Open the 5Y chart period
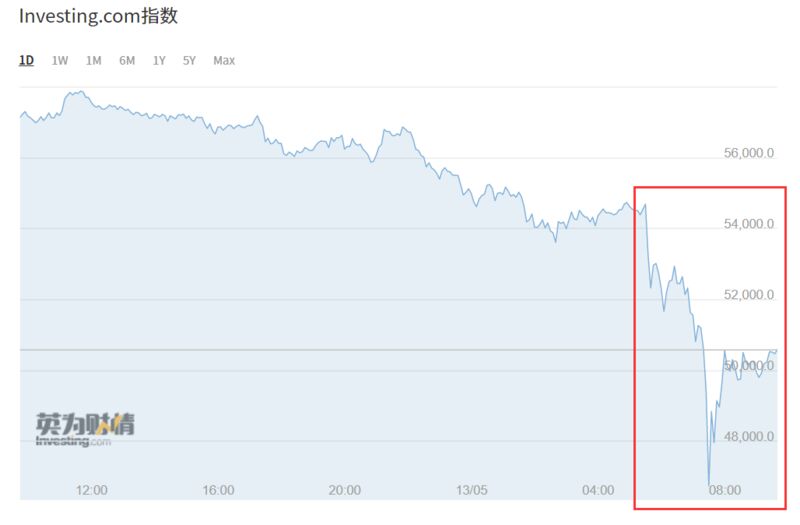Image resolution: width=800 pixels, height=525 pixels. (x=189, y=60)
